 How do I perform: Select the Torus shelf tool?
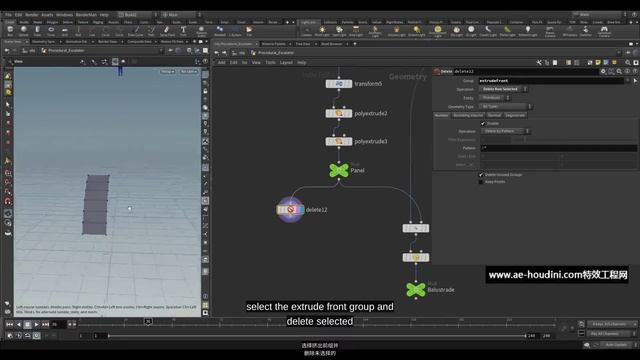point(51,31)
